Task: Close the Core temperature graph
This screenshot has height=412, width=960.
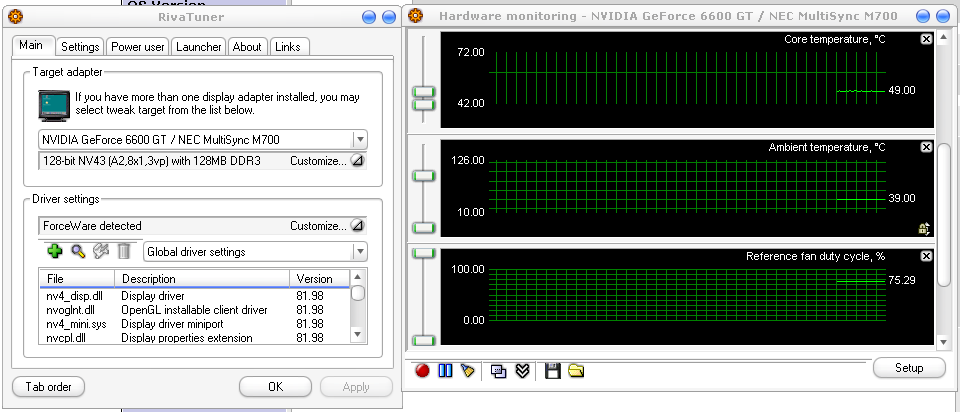Action: (926, 39)
